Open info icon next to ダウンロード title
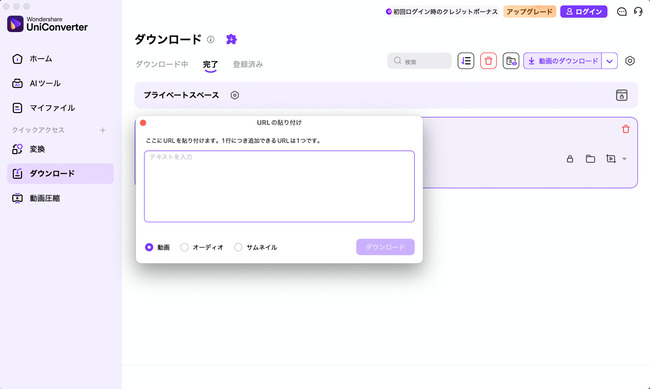Screen dimensions: 650x389 coord(211,39)
